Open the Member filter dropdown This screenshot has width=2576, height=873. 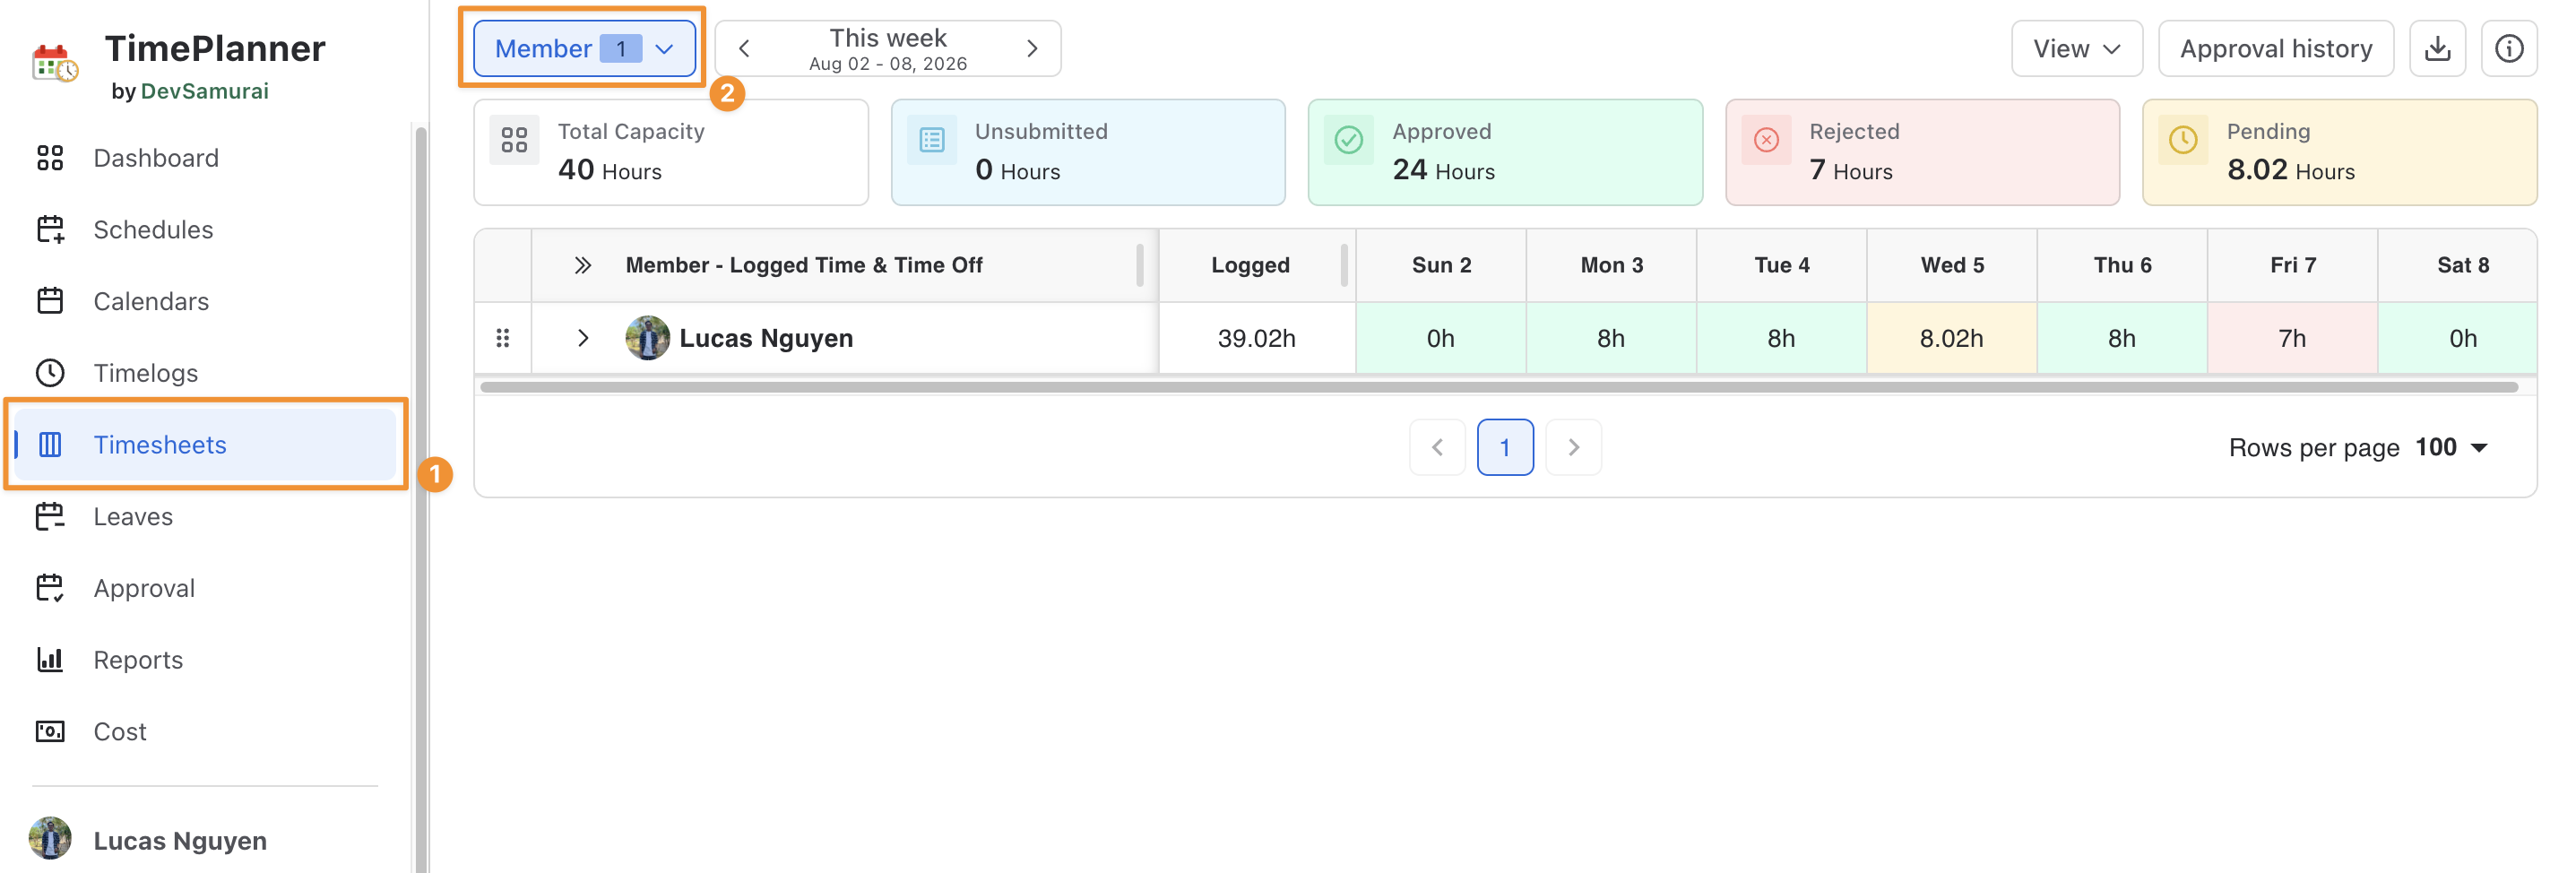[x=584, y=48]
